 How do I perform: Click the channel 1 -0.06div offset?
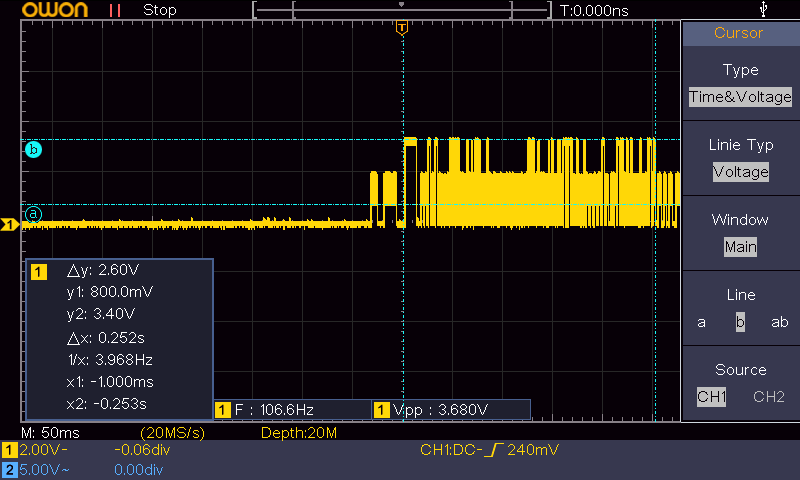pos(142,450)
